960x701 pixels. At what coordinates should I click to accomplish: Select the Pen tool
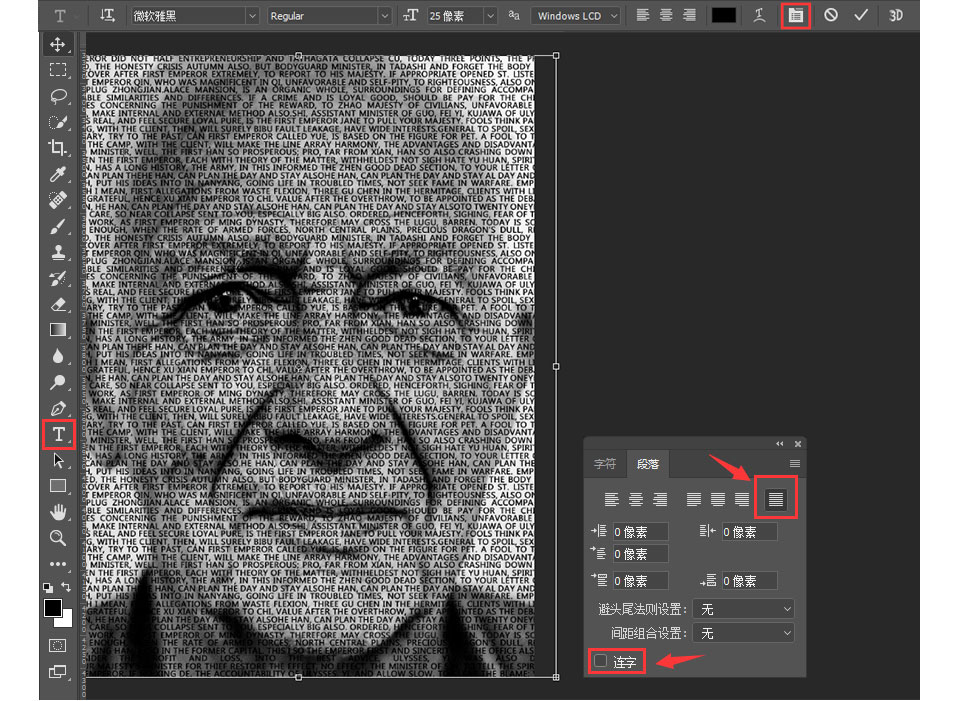58,408
